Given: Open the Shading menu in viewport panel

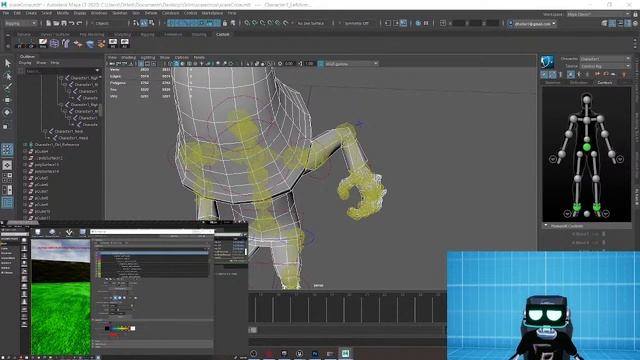Looking at the screenshot, I should [x=128, y=58].
